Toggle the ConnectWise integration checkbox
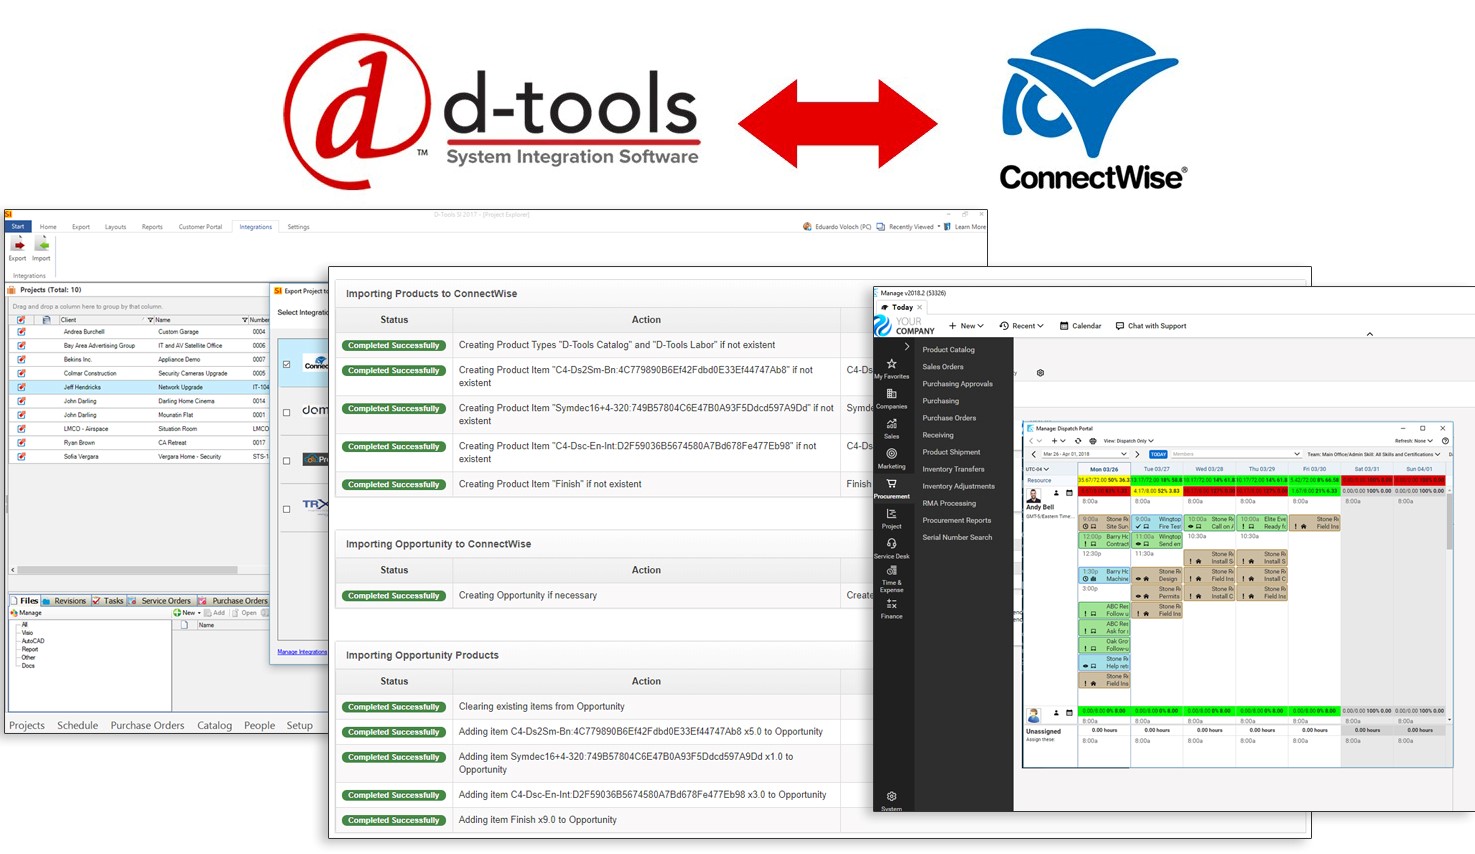Image resolution: width=1475 pixels, height=854 pixels. point(286,364)
